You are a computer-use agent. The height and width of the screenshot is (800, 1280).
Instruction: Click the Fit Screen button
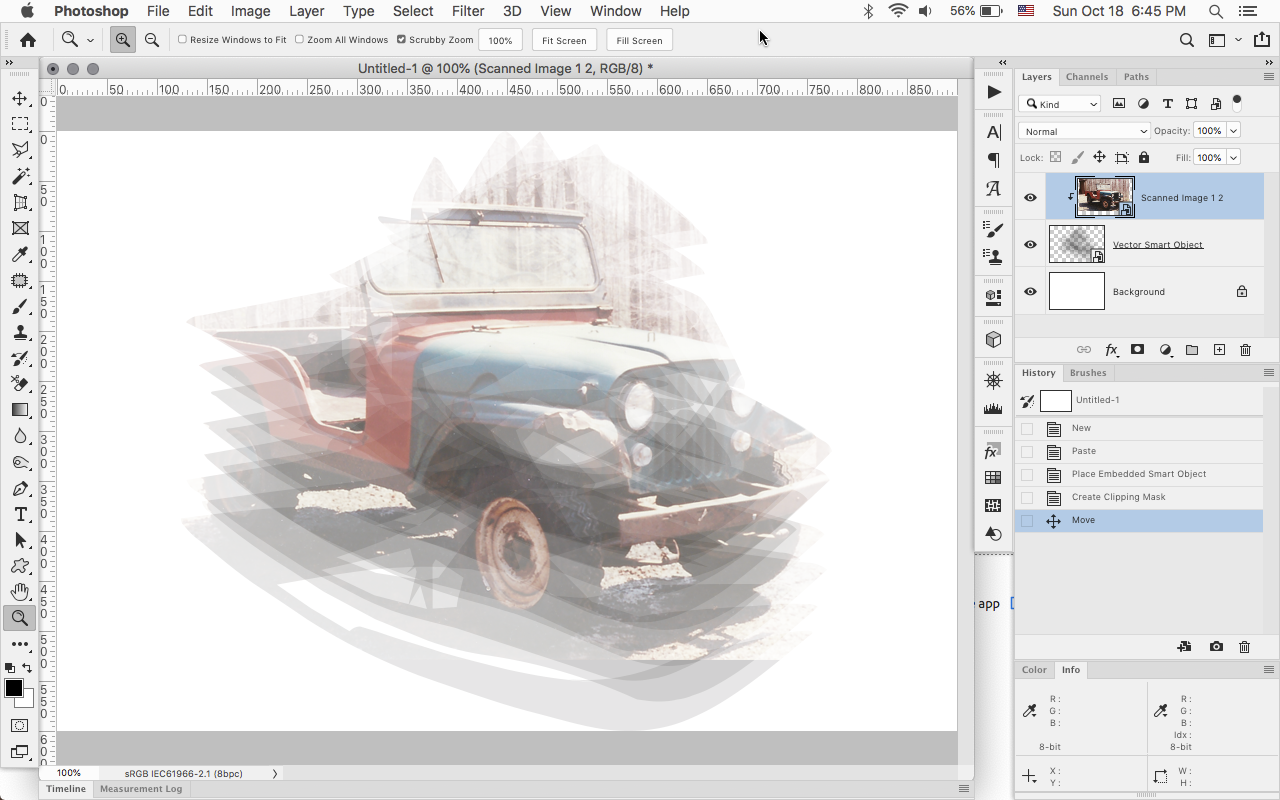pos(563,40)
